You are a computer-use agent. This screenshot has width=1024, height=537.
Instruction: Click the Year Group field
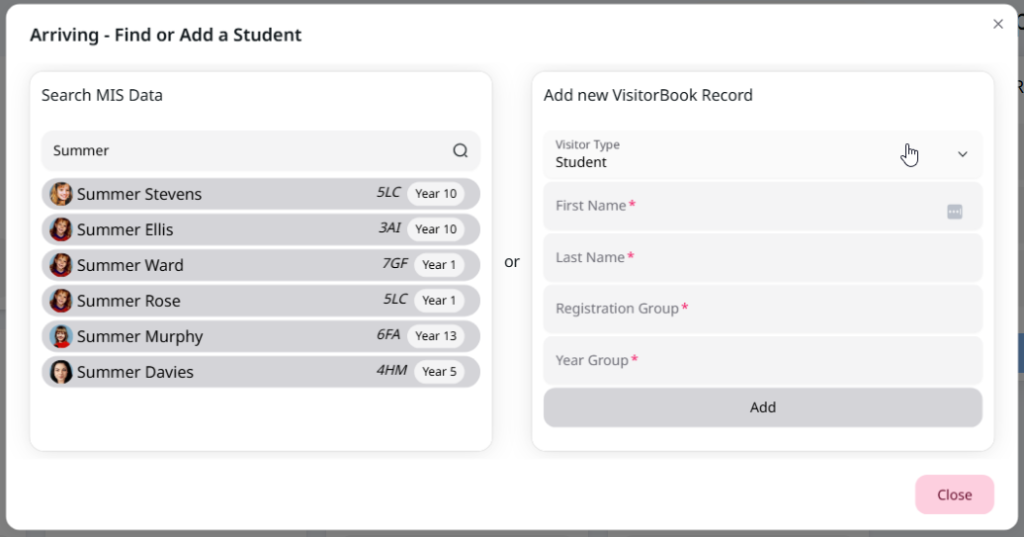tap(763, 361)
